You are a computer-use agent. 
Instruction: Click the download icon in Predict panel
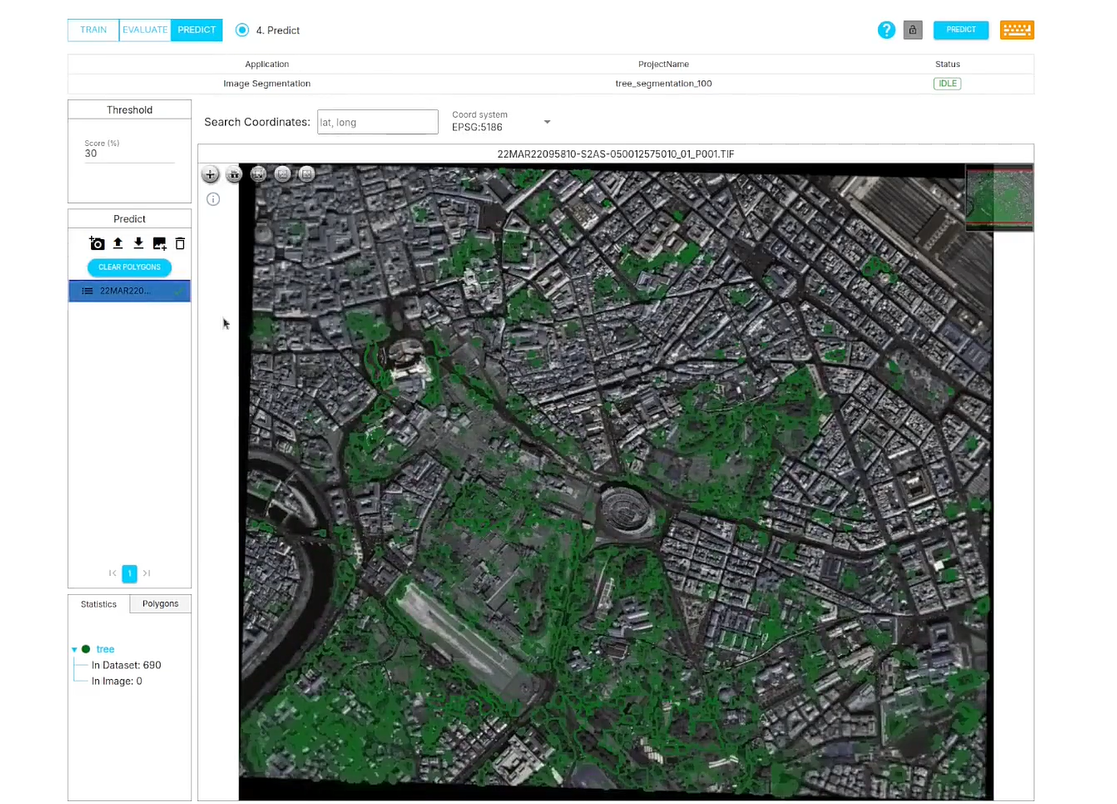[x=138, y=243]
